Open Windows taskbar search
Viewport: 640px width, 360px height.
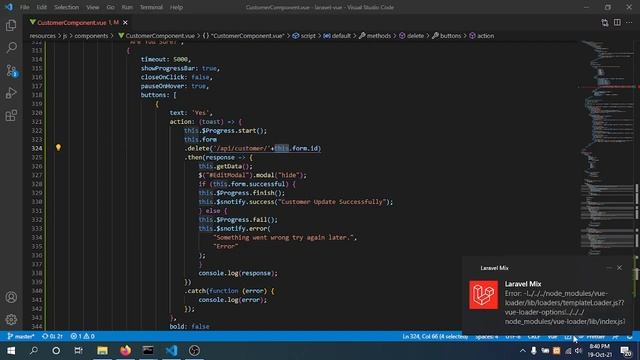[x=33, y=351]
